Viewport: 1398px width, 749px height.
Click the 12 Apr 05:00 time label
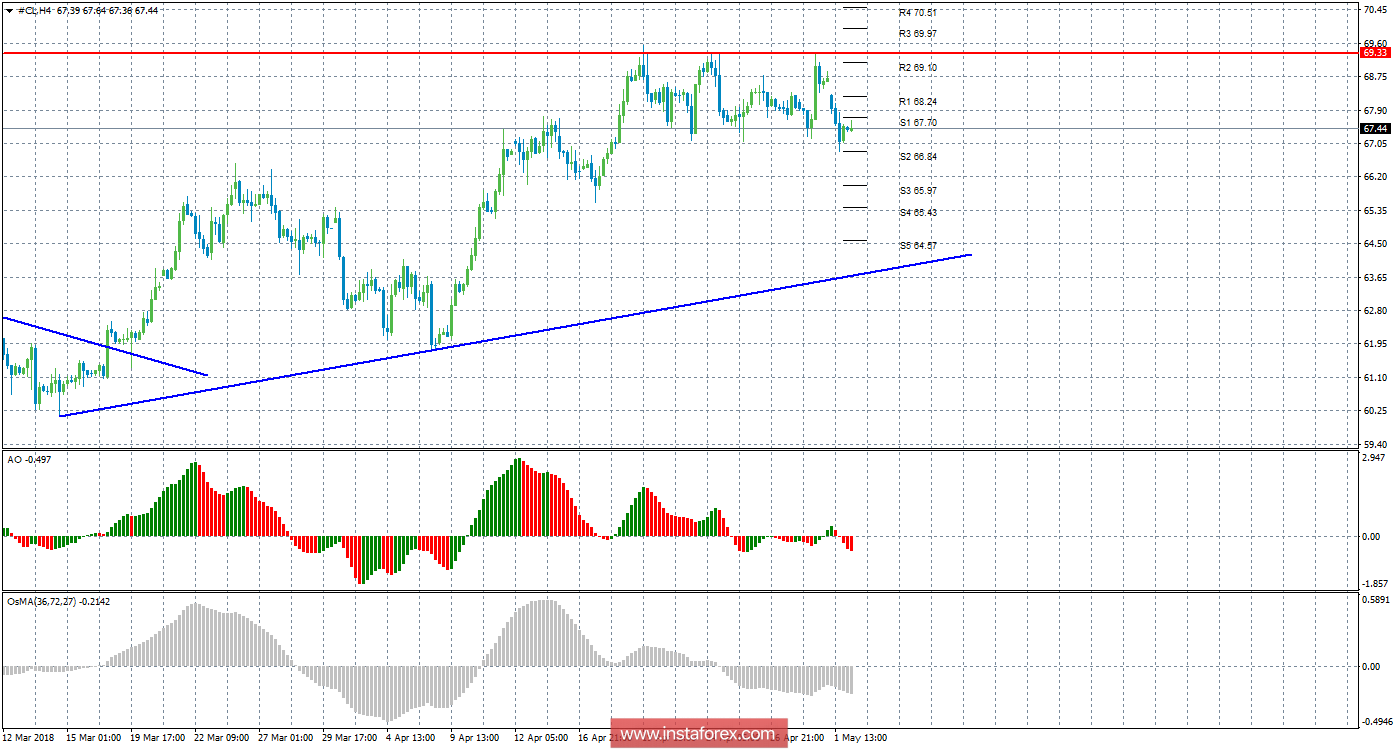pos(541,738)
